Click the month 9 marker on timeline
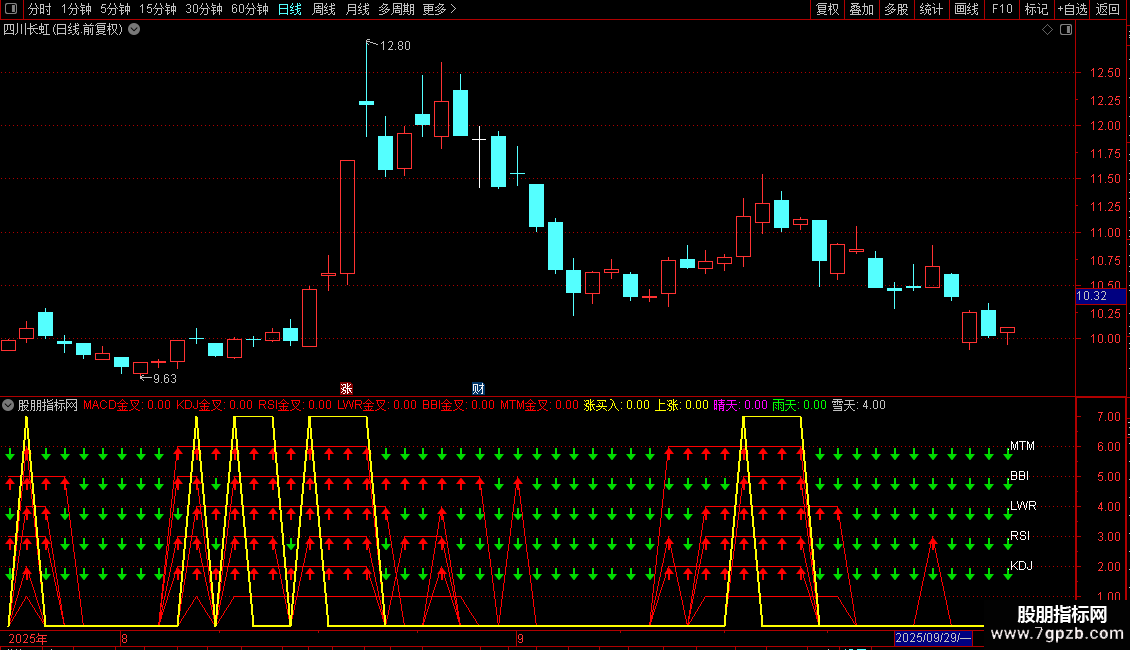 [x=520, y=638]
